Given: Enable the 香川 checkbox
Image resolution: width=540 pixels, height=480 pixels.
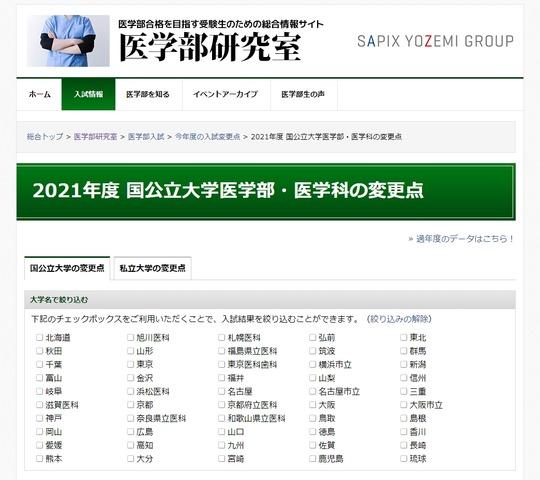Looking at the screenshot, I should (x=404, y=431).
